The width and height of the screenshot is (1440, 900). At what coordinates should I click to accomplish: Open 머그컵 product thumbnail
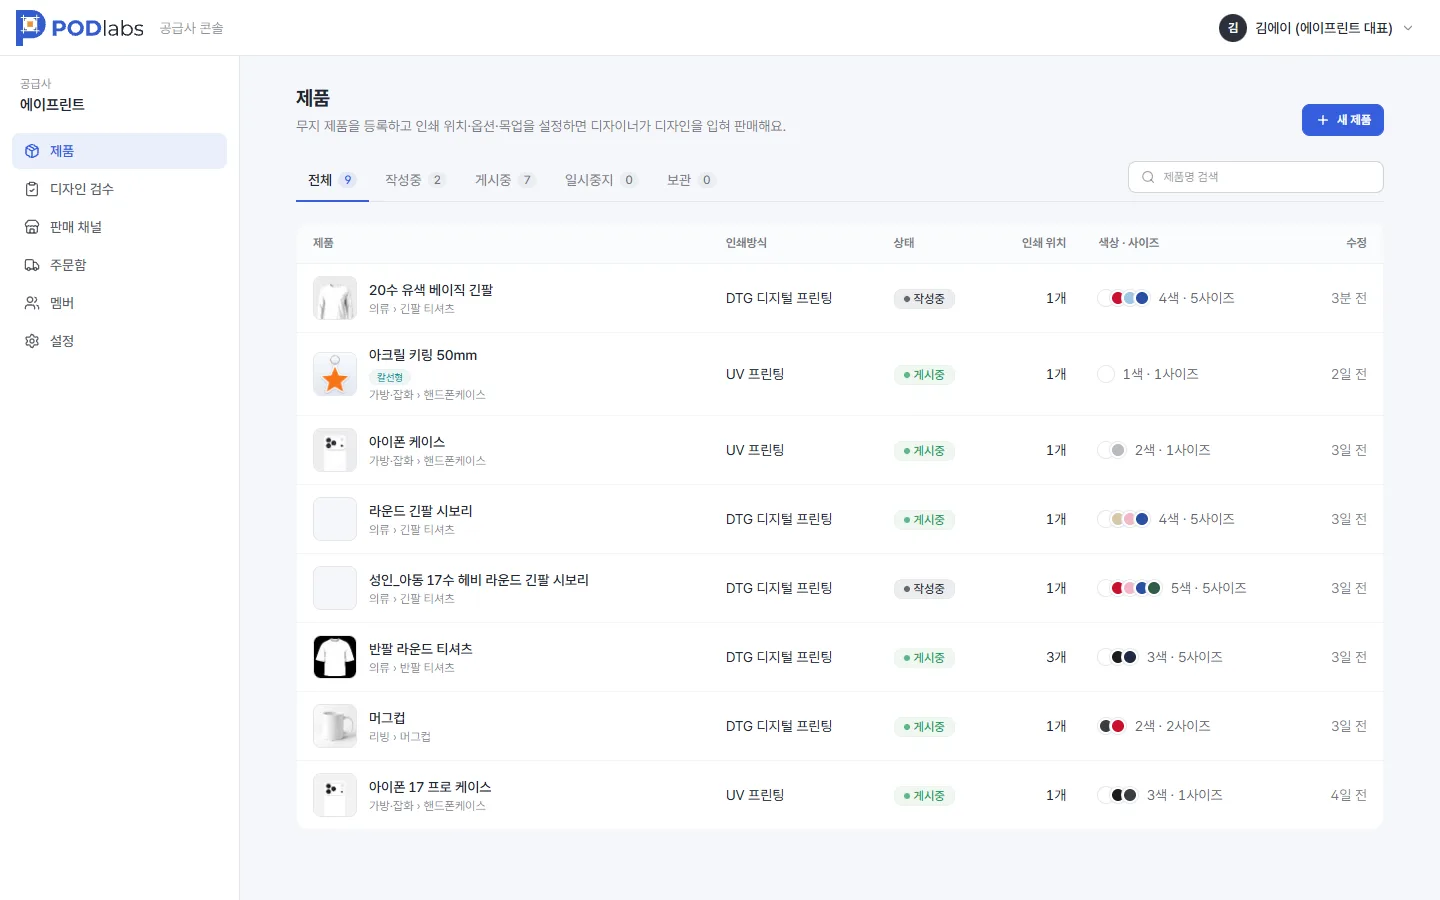[x=335, y=726]
